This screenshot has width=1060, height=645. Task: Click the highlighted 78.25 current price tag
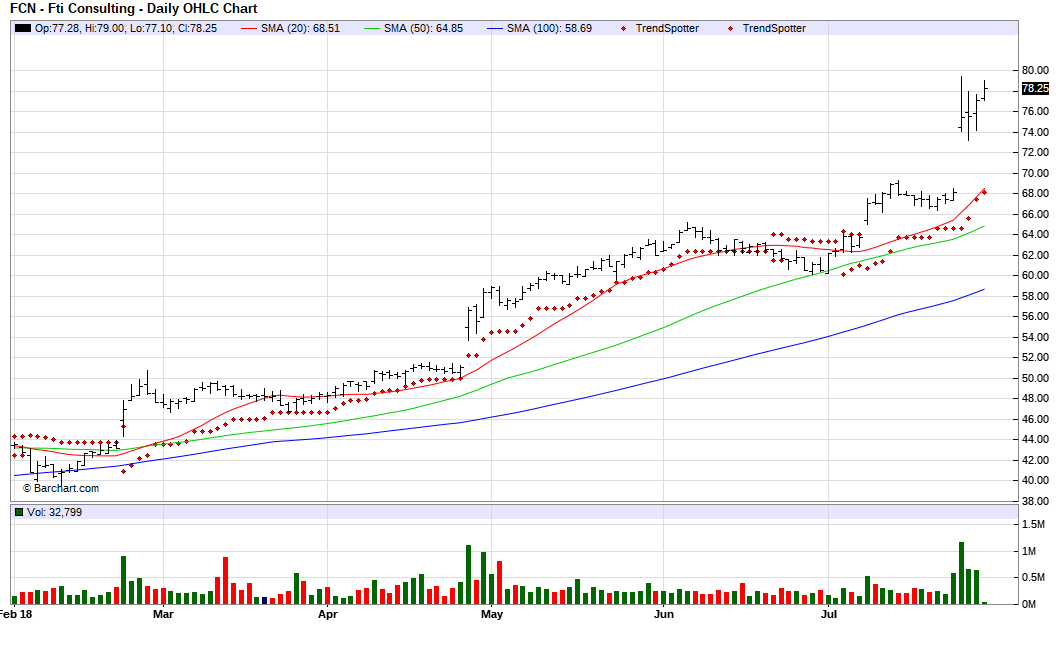[x=1035, y=89]
